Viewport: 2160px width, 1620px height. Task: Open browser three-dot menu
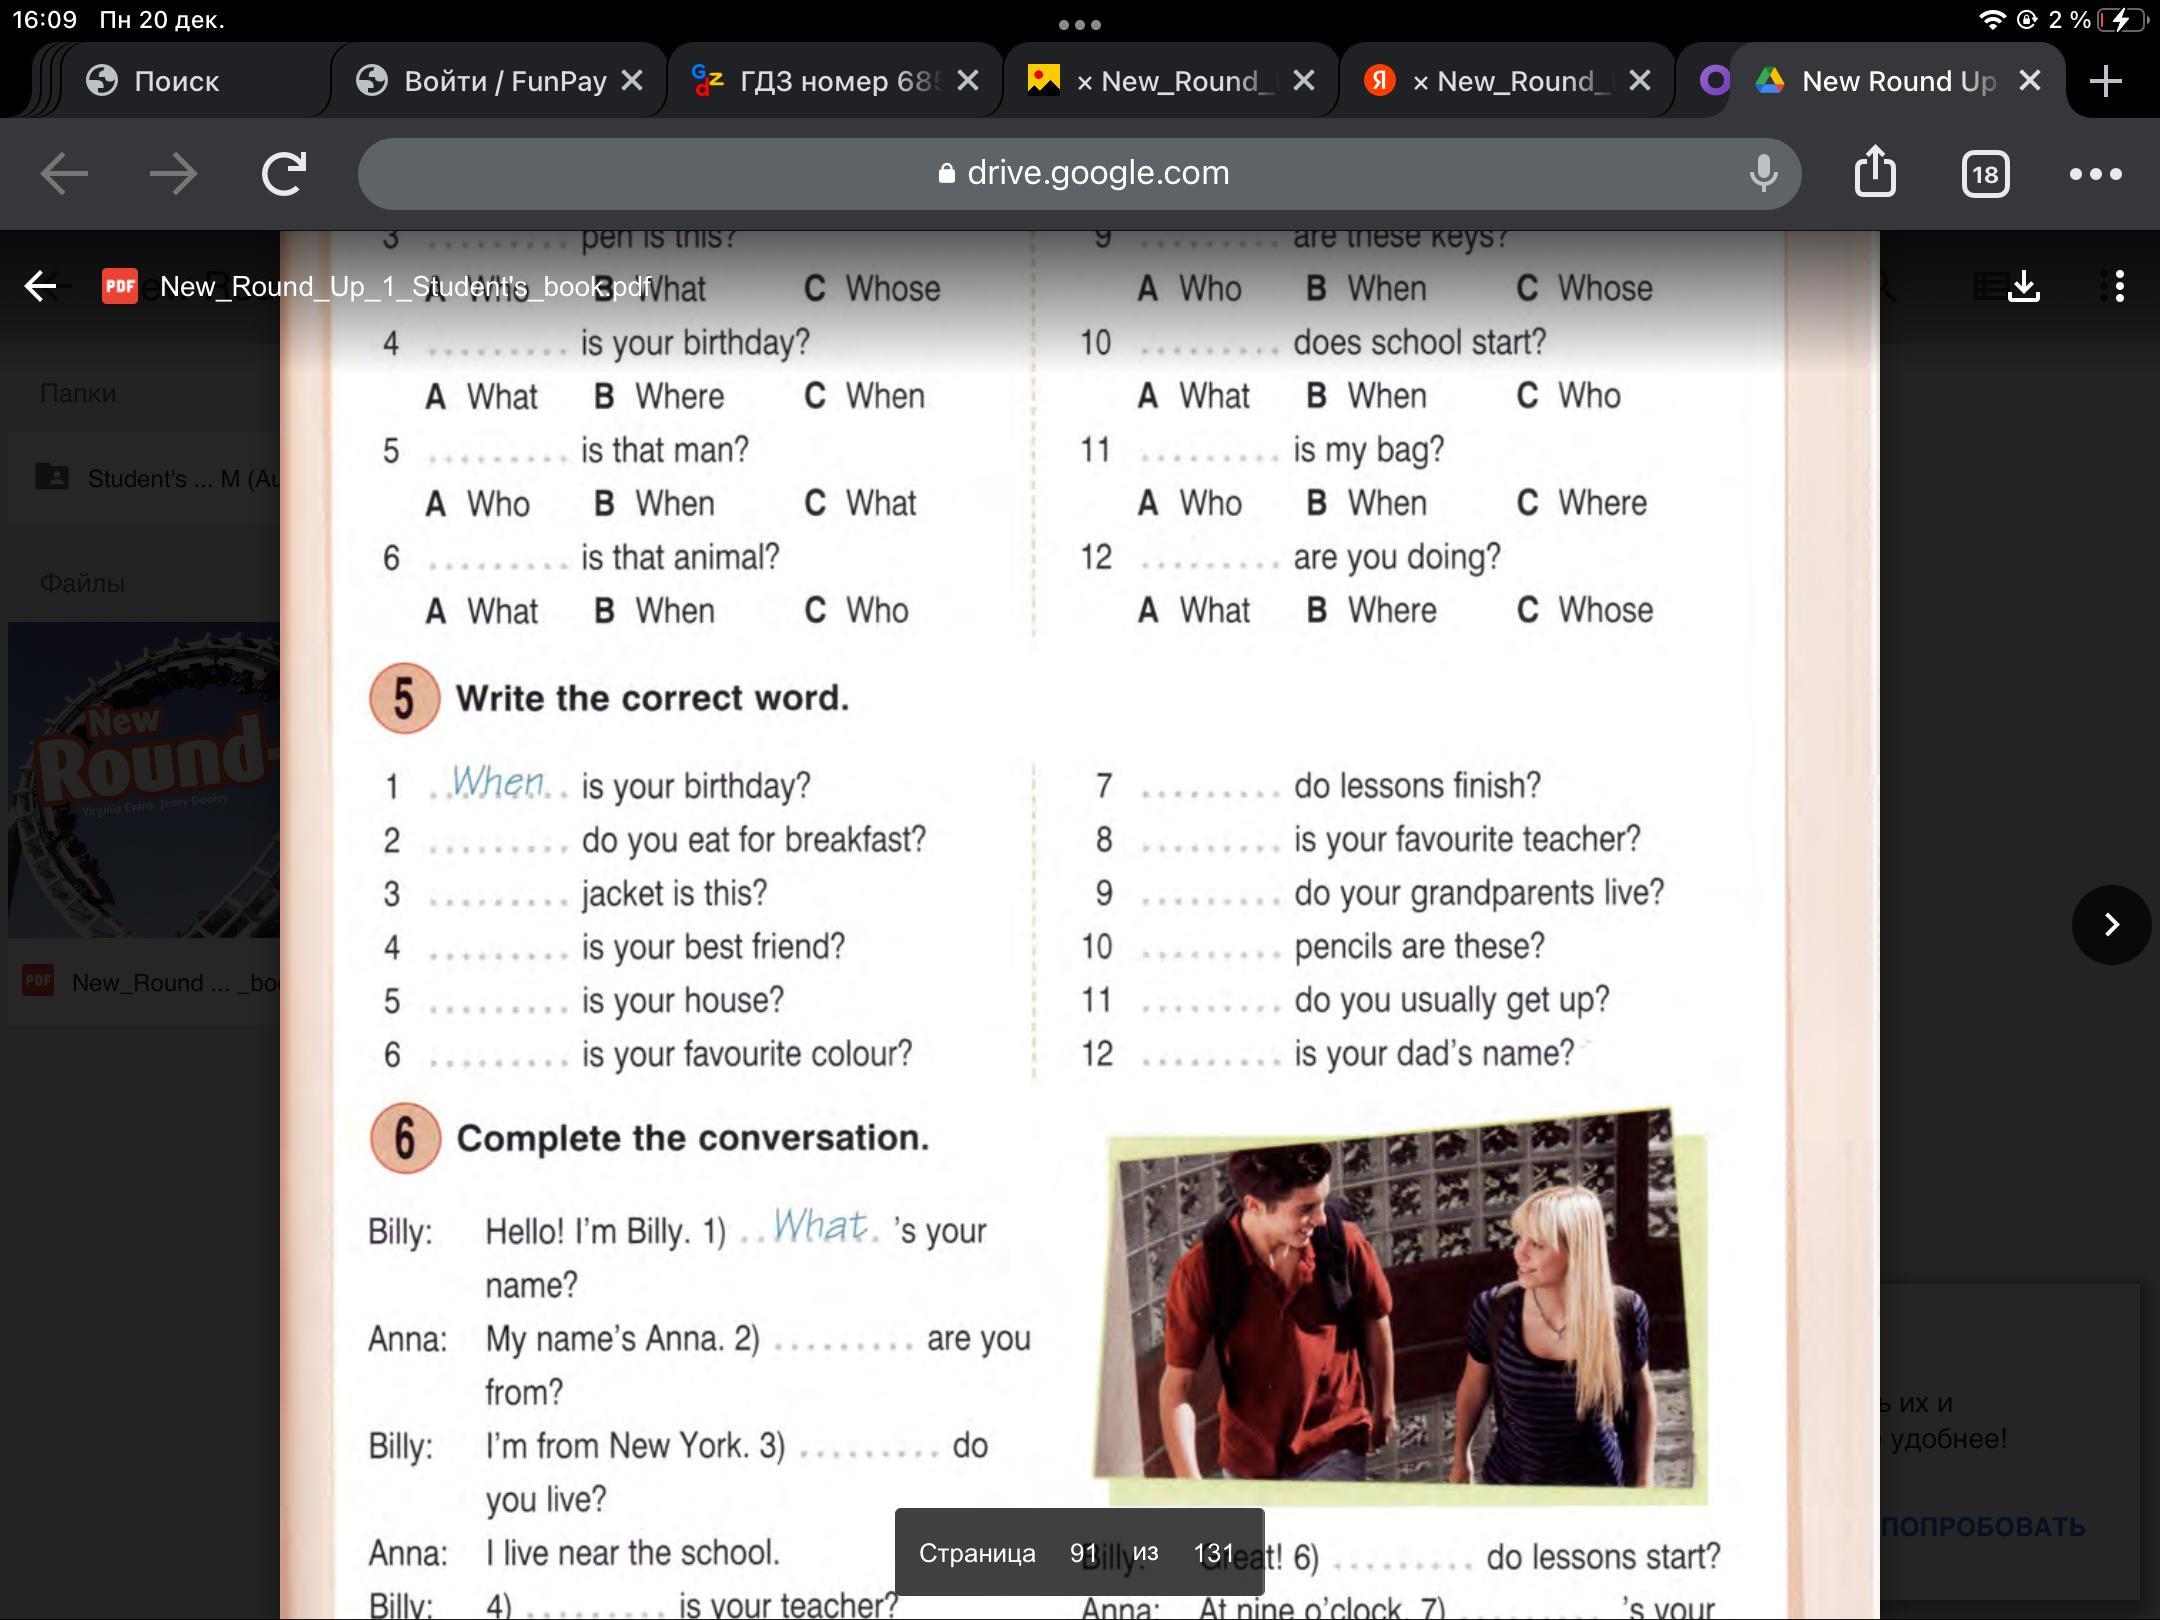(x=2095, y=174)
